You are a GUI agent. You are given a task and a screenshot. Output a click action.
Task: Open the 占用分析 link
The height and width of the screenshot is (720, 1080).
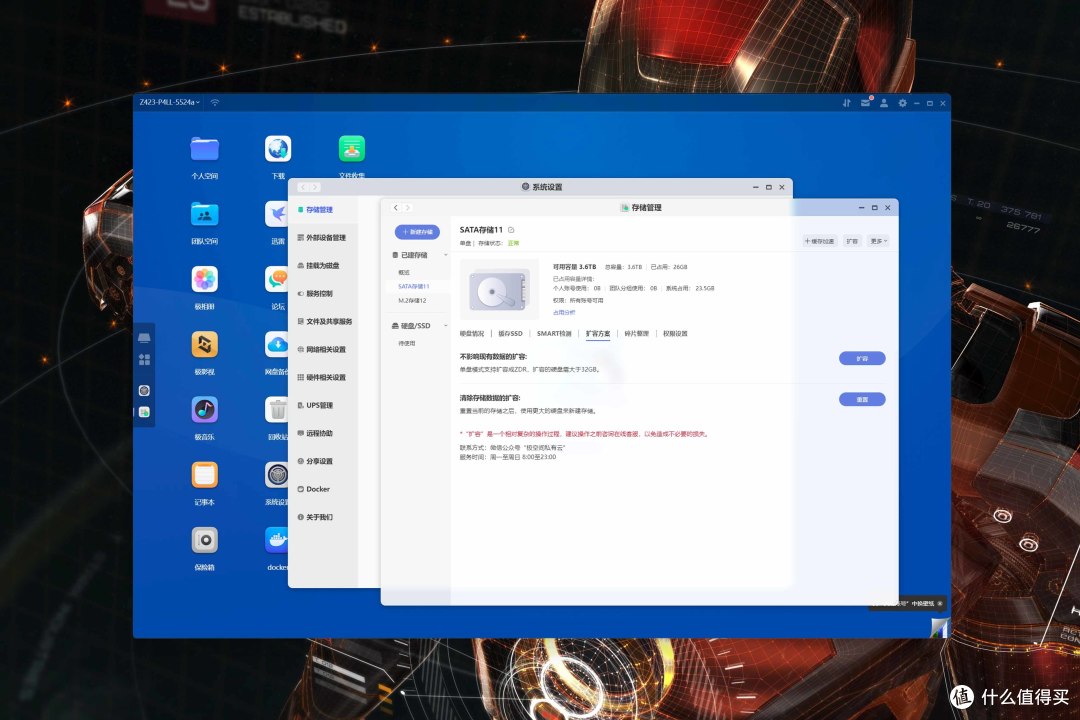pyautogui.click(x=564, y=312)
